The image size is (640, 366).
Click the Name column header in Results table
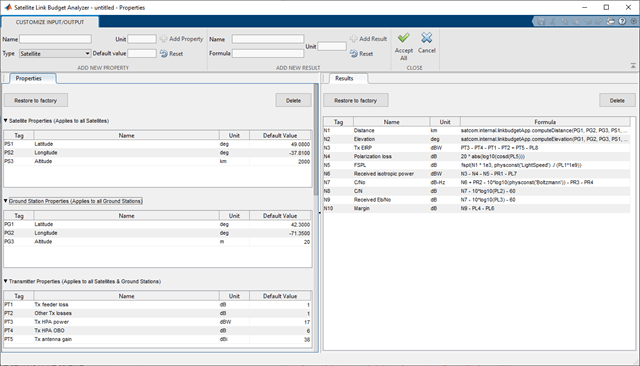[x=391, y=122]
